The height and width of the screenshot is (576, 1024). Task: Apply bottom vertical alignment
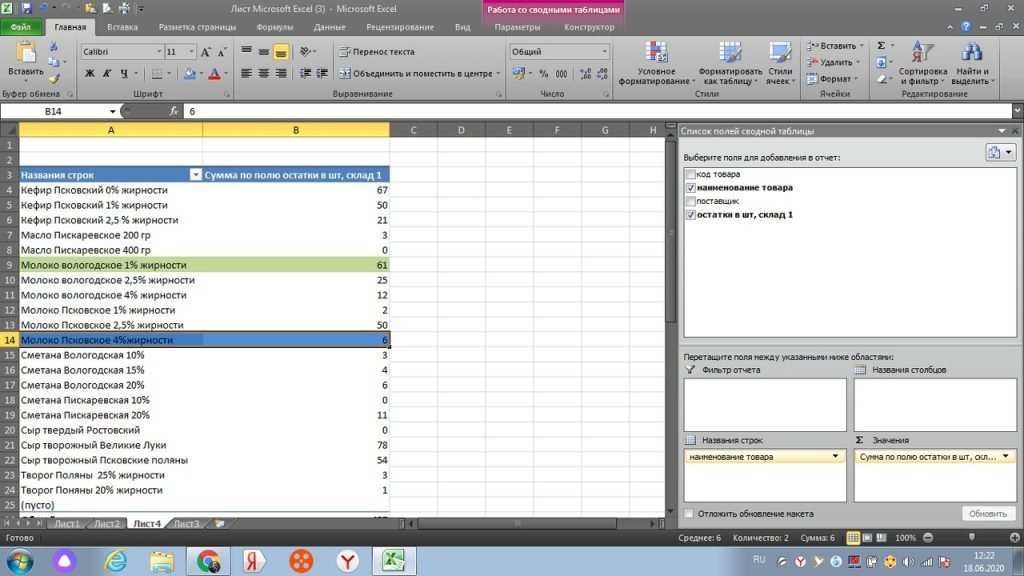pos(281,52)
